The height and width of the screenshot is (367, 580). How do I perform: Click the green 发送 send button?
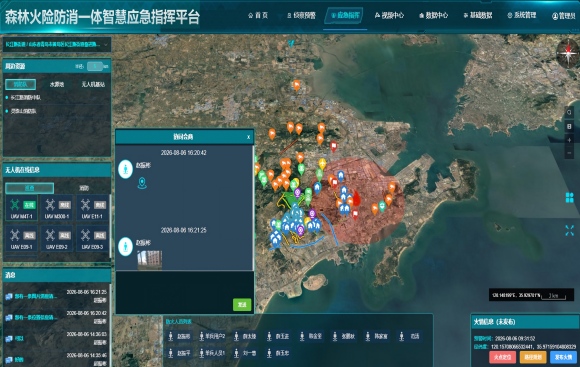(242, 304)
